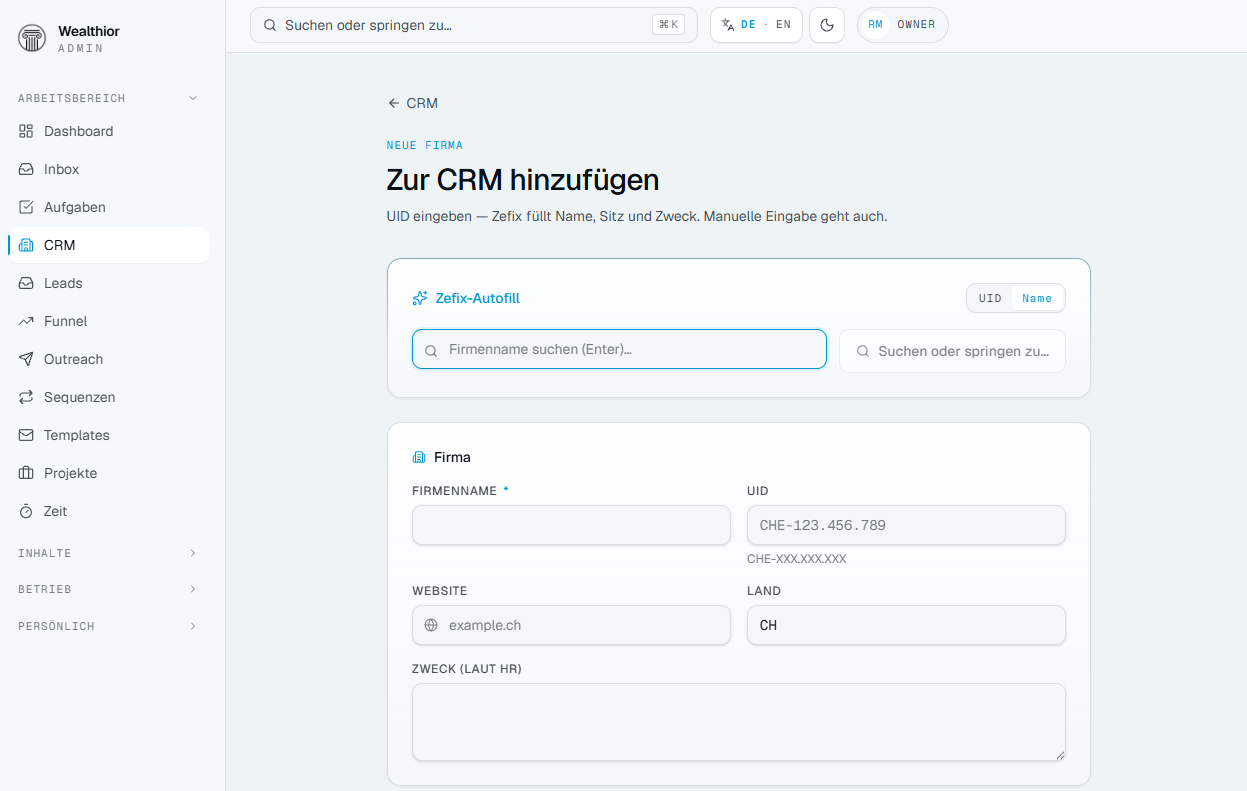Click the Sequenzen repeat-arrows icon
The width and height of the screenshot is (1247, 791).
tap(26, 397)
